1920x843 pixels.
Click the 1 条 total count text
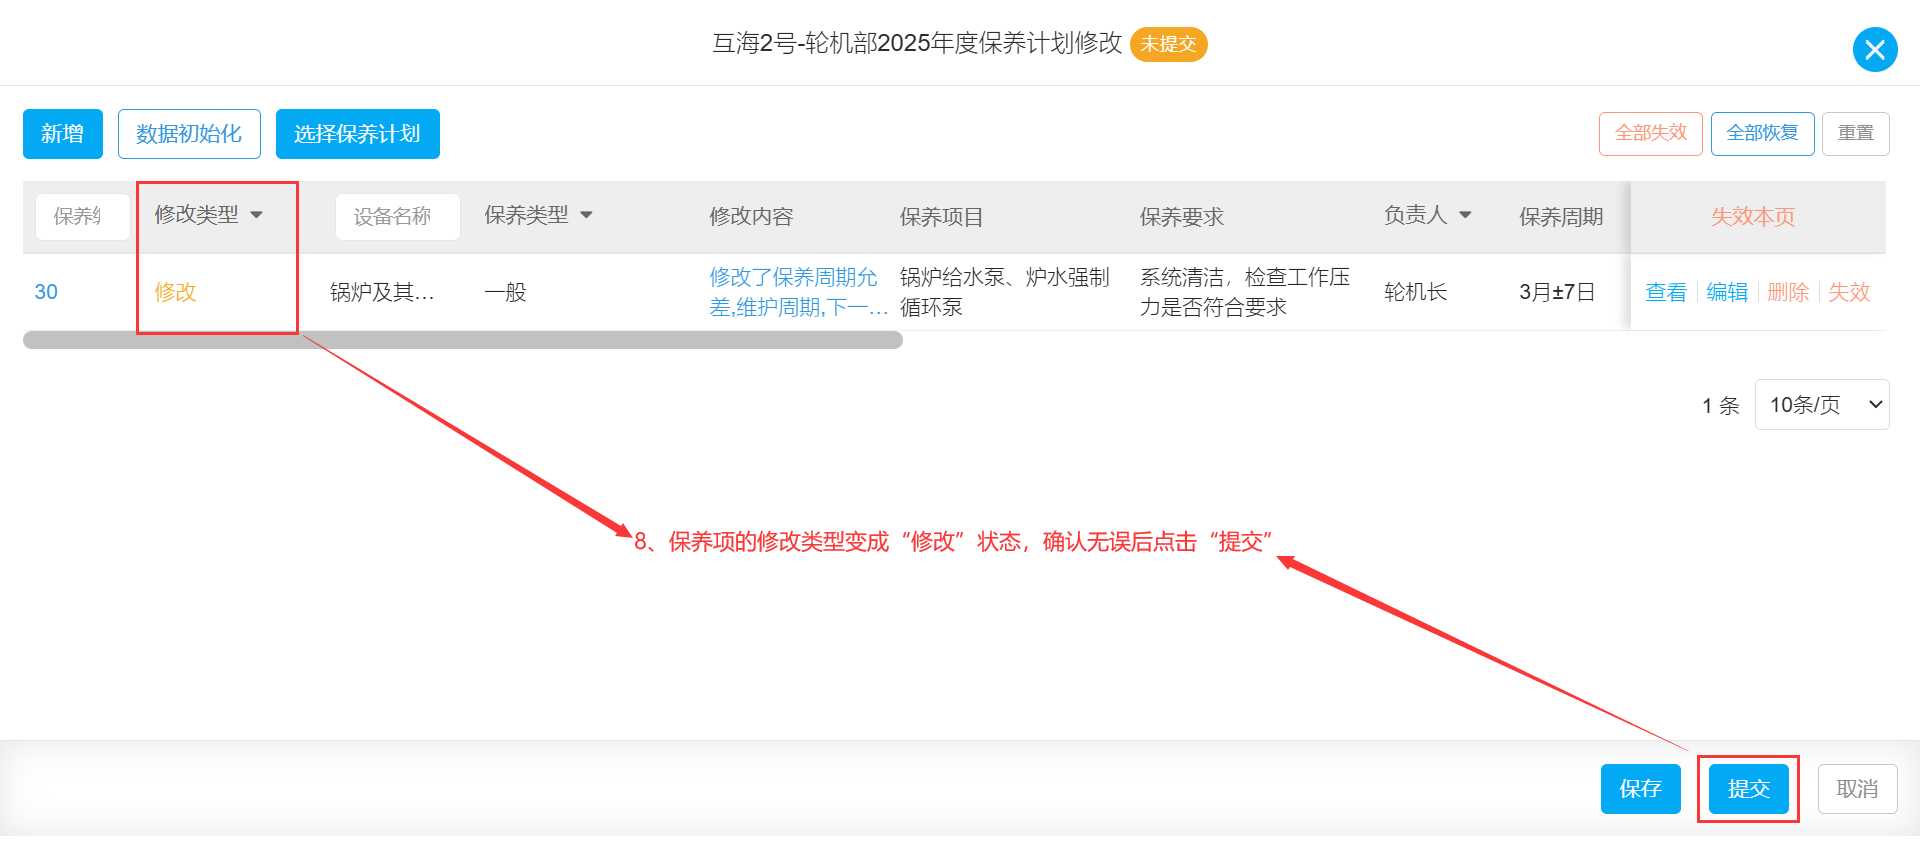click(1721, 405)
